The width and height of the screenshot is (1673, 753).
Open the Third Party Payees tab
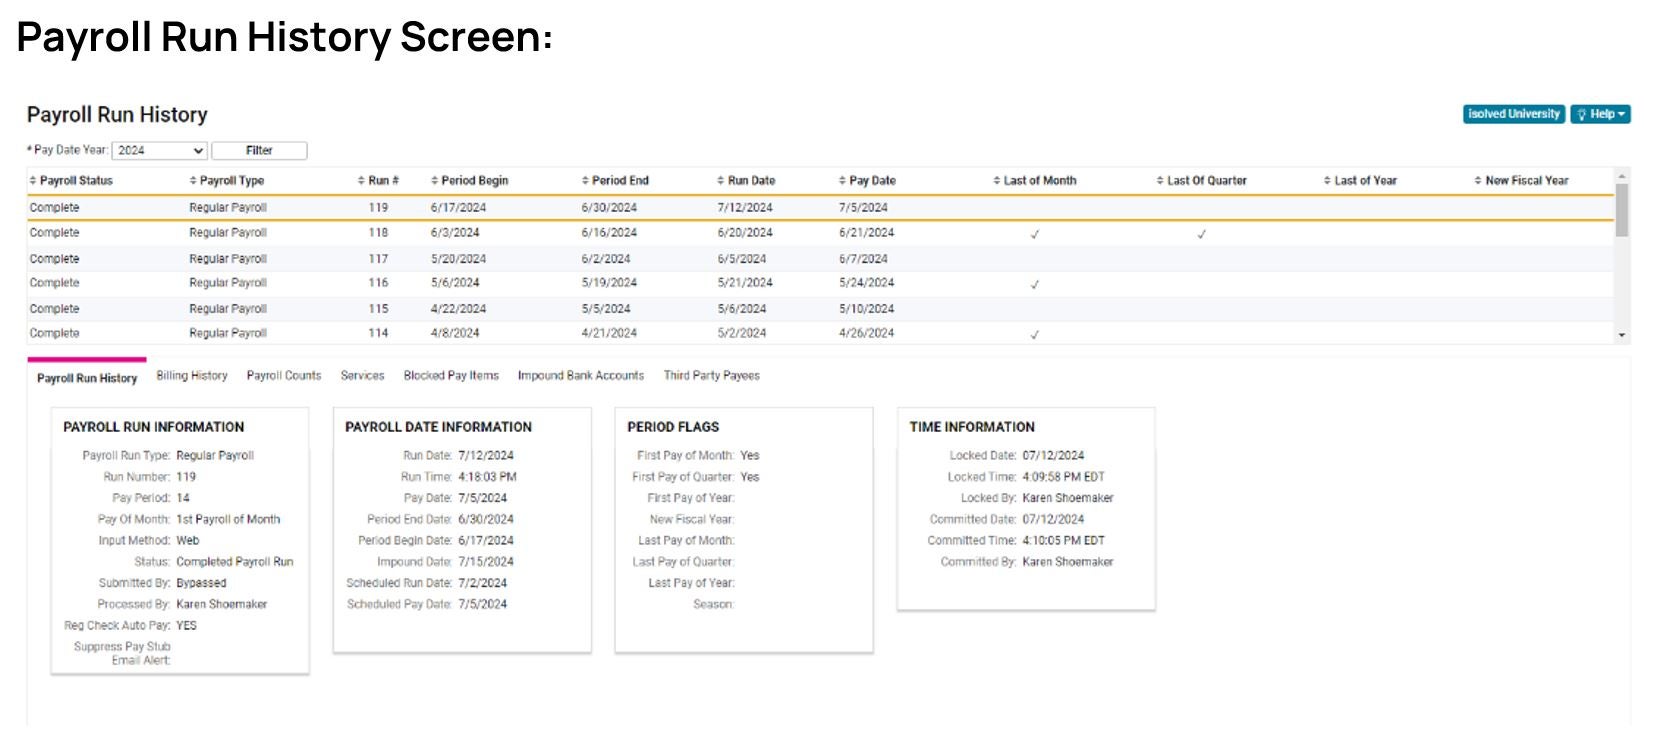pos(712,376)
